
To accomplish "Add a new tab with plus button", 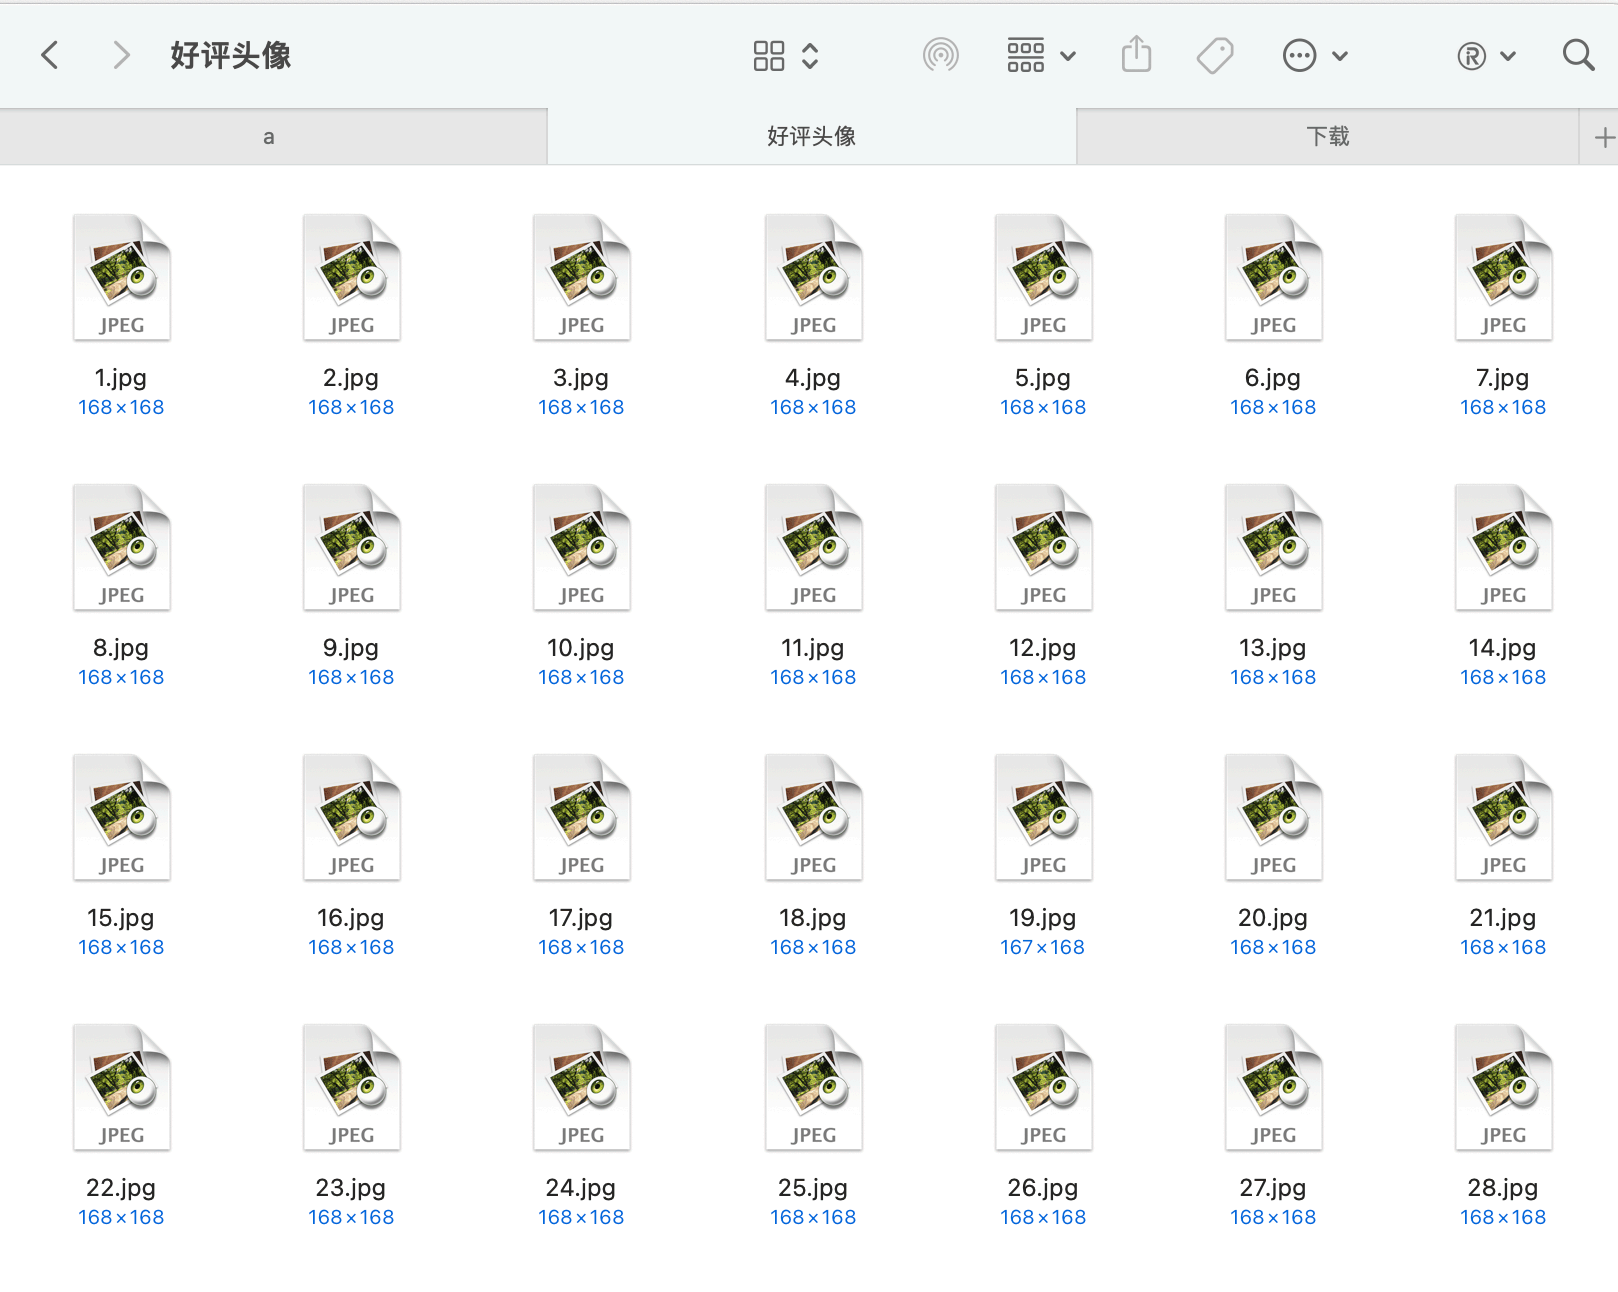I will 1604,138.
